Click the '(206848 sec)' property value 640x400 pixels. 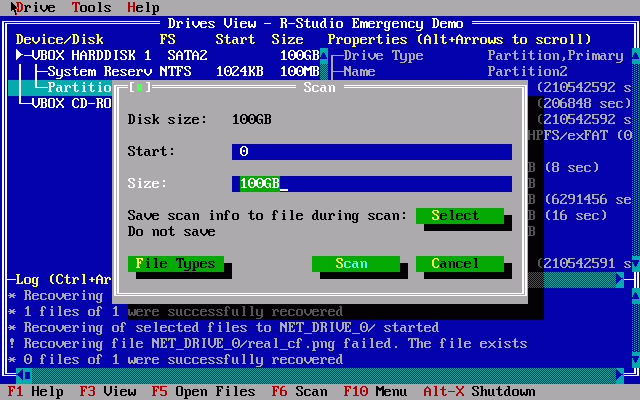(584, 103)
